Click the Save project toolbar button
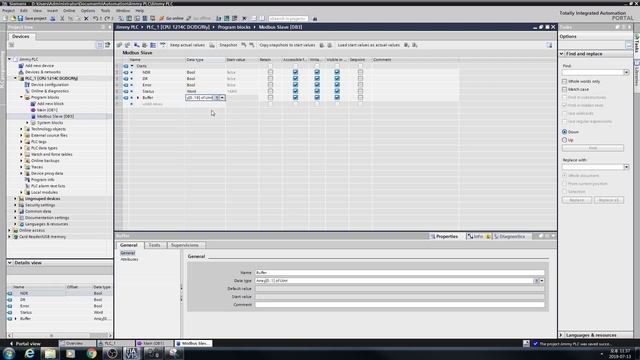The height and width of the screenshot is (360, 640). click(32, 18)
